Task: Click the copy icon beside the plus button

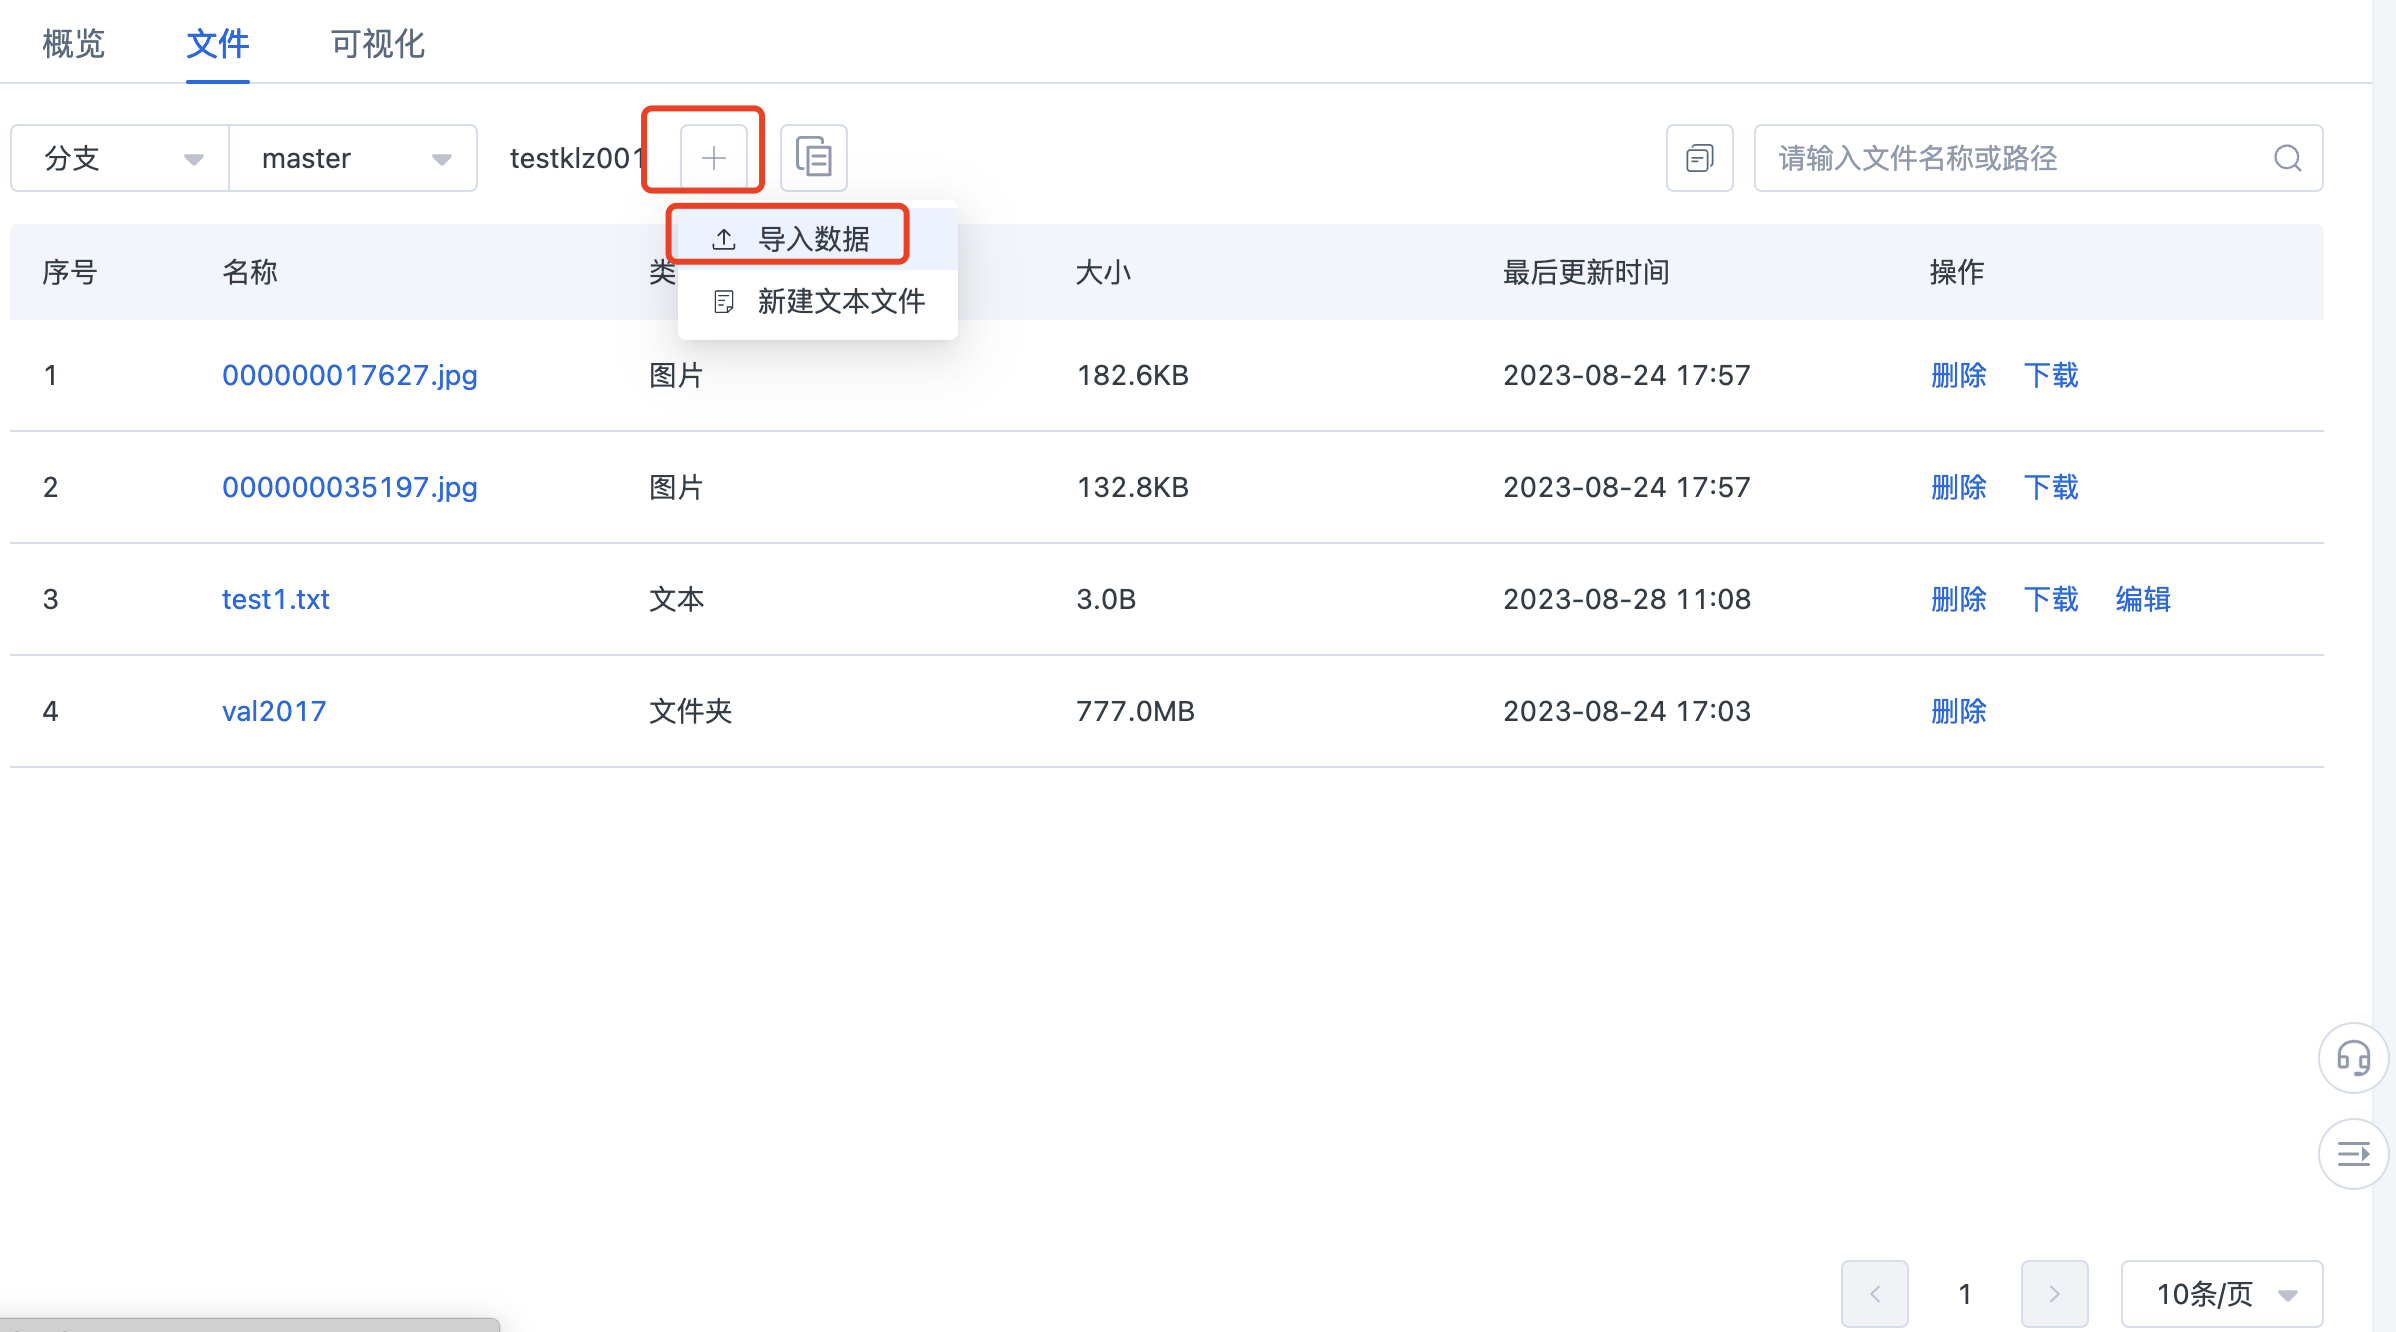Action: point(813,157)
